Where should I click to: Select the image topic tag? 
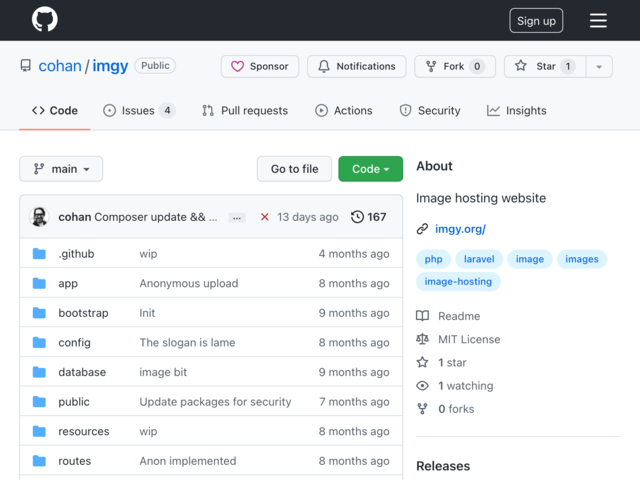coord(529,259)
